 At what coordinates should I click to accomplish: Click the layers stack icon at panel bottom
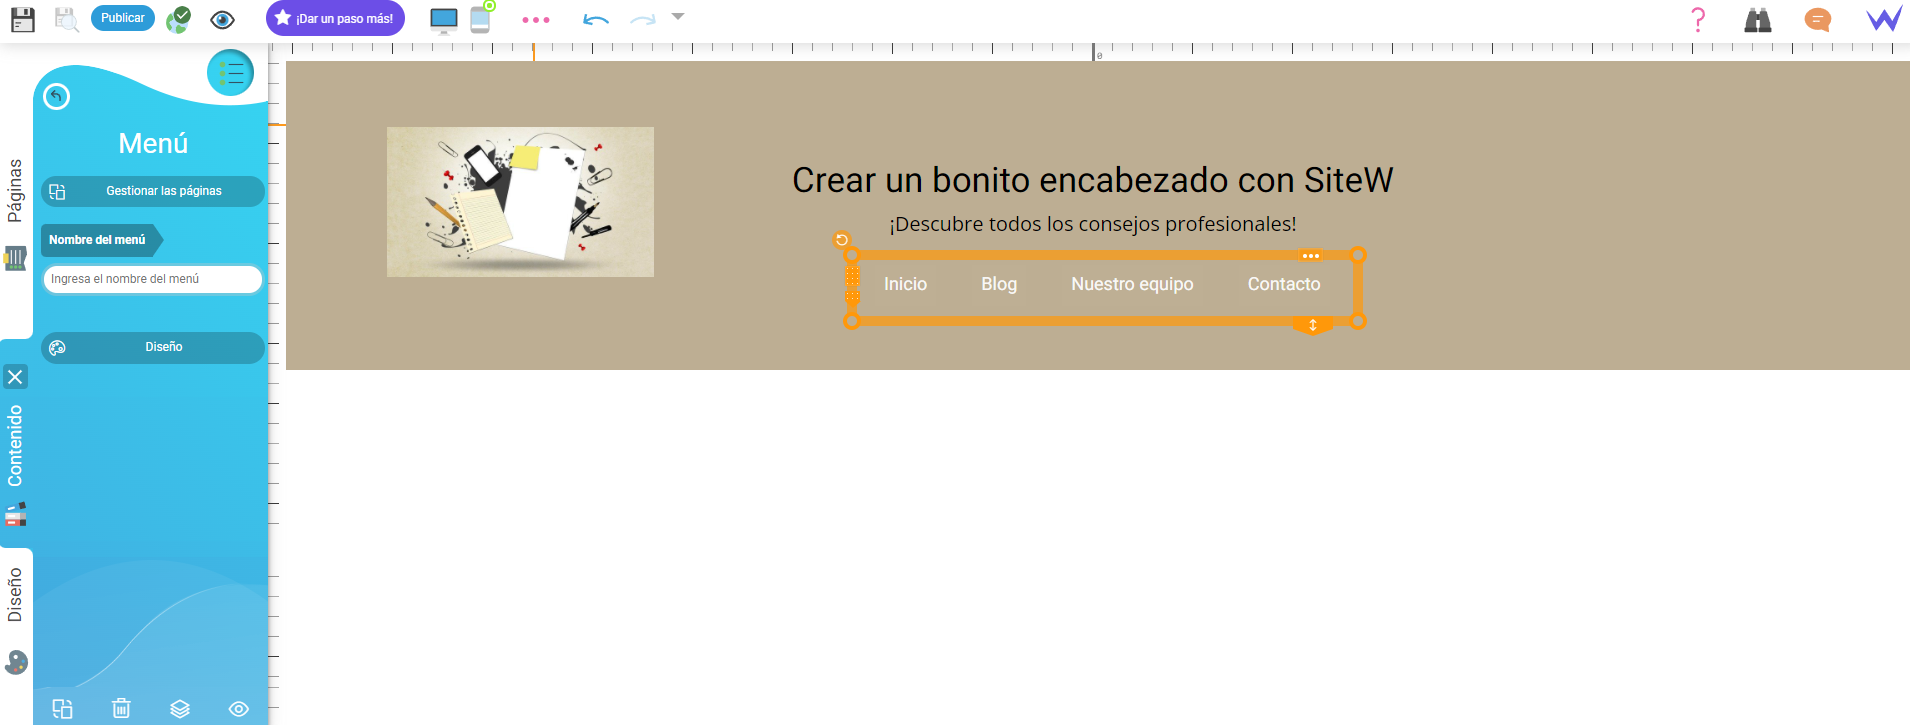pos(180,708)
